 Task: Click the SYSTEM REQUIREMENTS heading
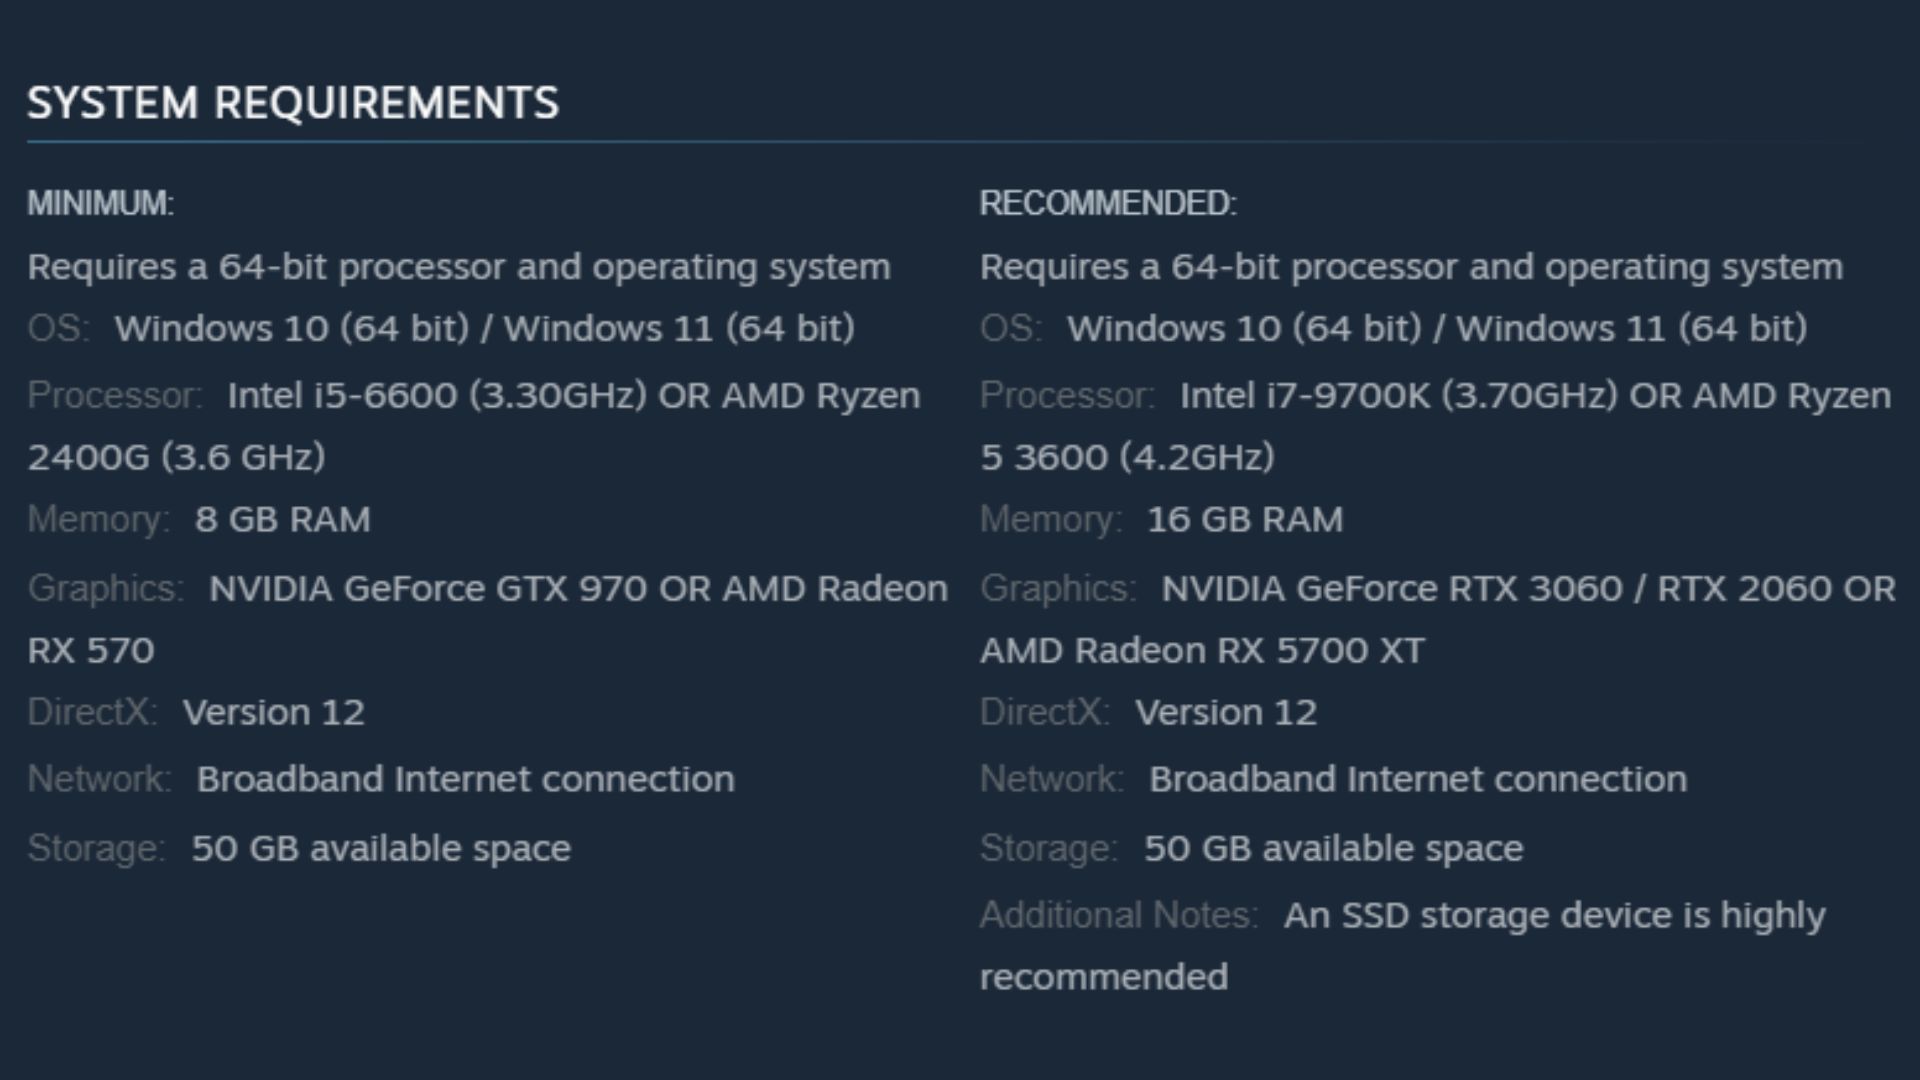(x=293, y=103)
